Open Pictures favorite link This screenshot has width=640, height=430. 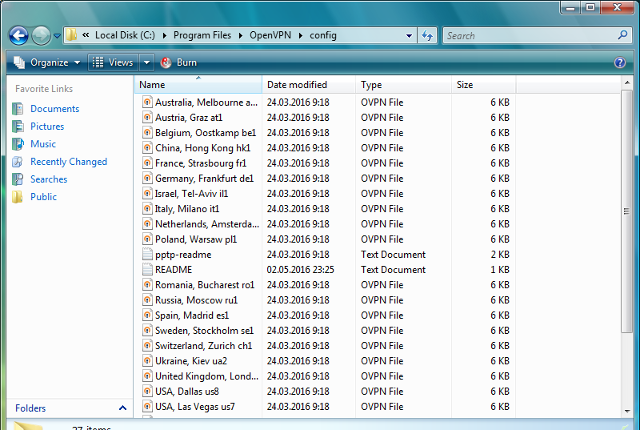[x=47, y=126]
